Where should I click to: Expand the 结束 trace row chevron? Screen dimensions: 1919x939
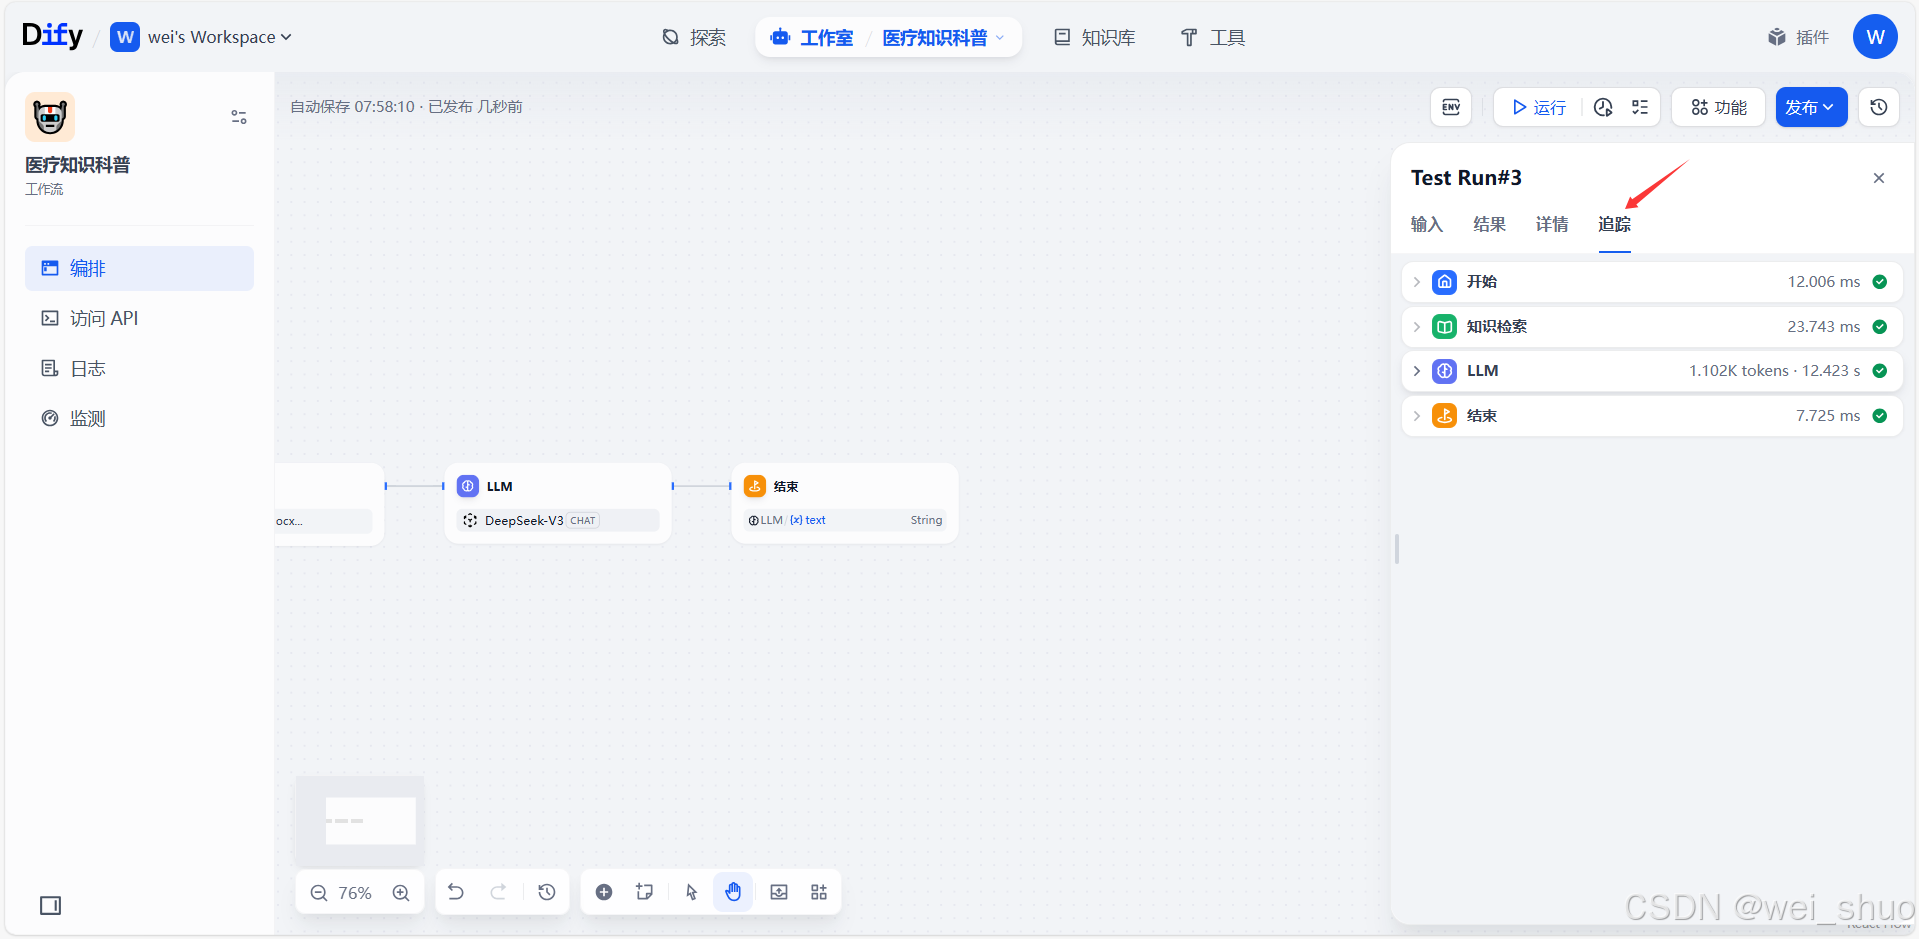point(1417,416)
